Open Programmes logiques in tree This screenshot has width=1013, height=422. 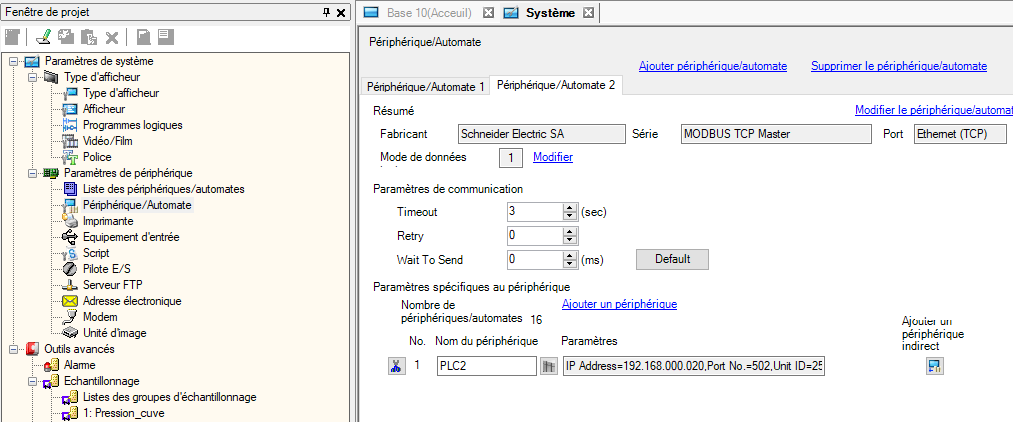132,125
